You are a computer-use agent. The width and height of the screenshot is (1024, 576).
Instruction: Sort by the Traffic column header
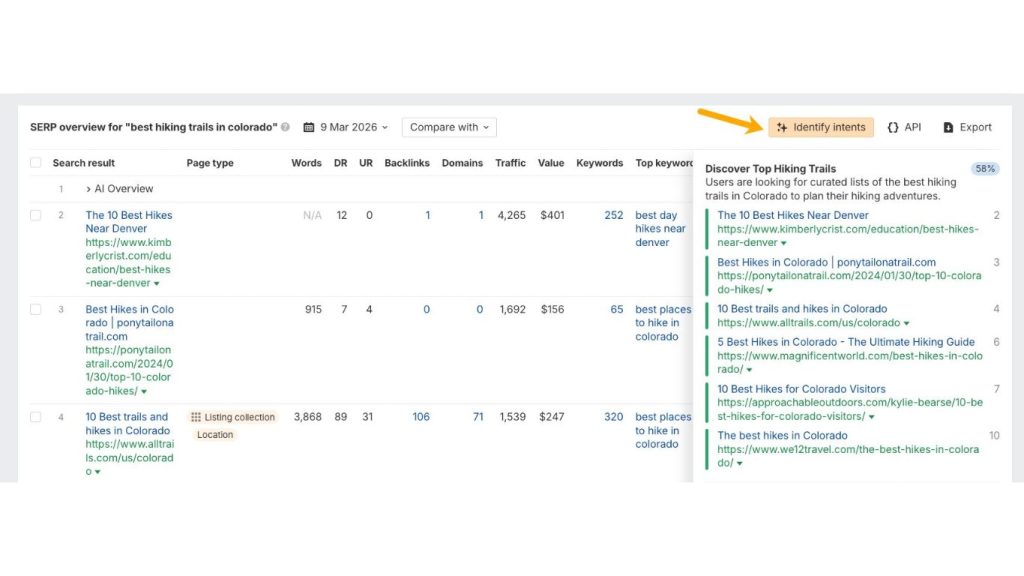click(x=510, y=163)
